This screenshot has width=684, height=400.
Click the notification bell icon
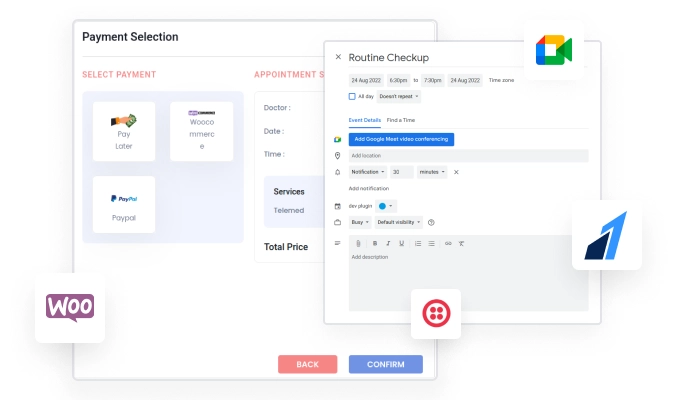click(x=337, y=172)
